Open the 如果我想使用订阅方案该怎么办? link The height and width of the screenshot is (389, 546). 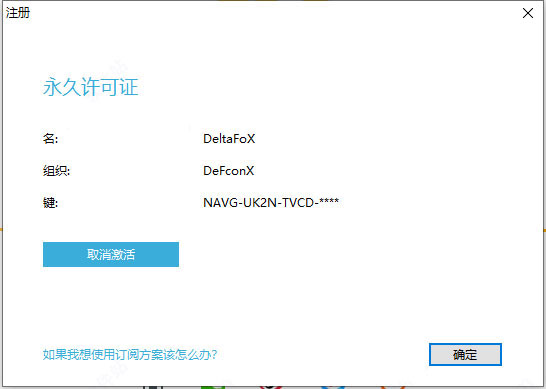[130, 355]
